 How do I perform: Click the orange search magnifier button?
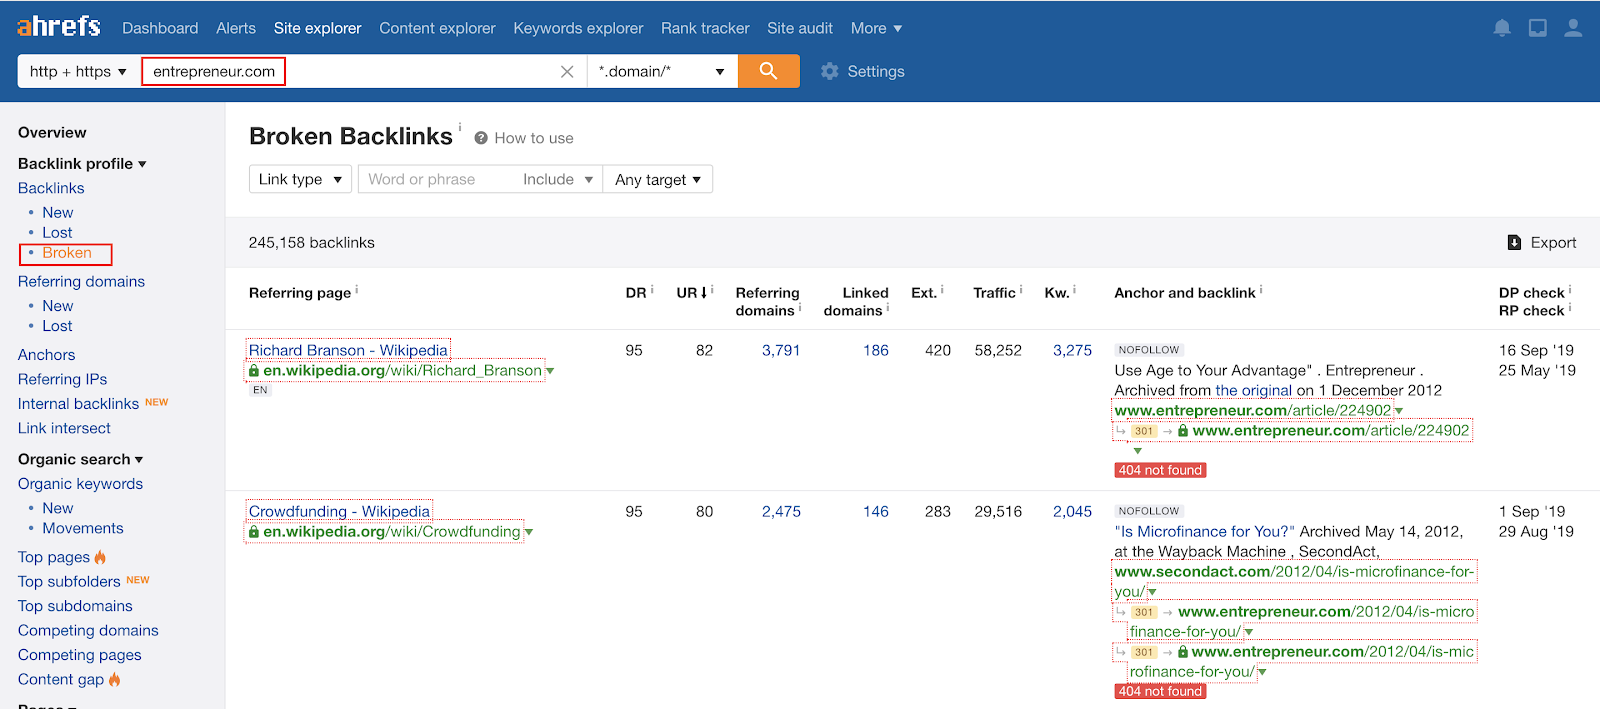coord(768,71)
